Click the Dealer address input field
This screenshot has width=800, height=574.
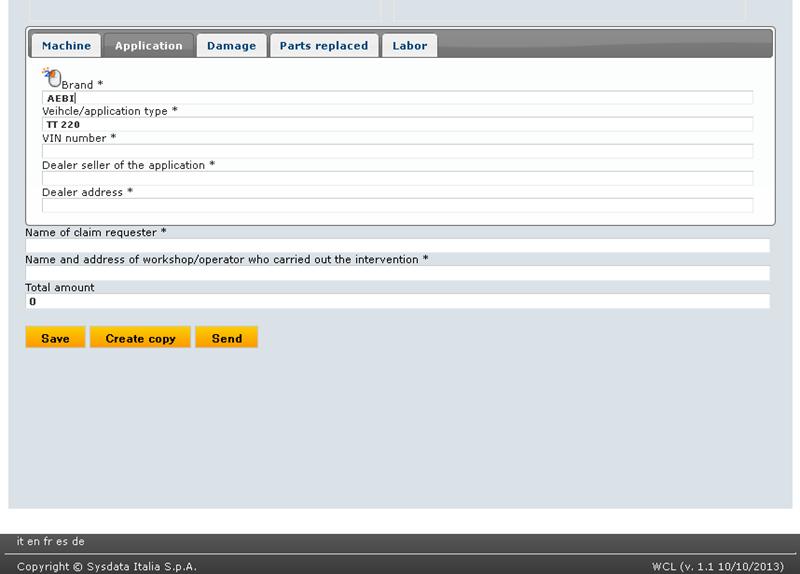(397, 206)
